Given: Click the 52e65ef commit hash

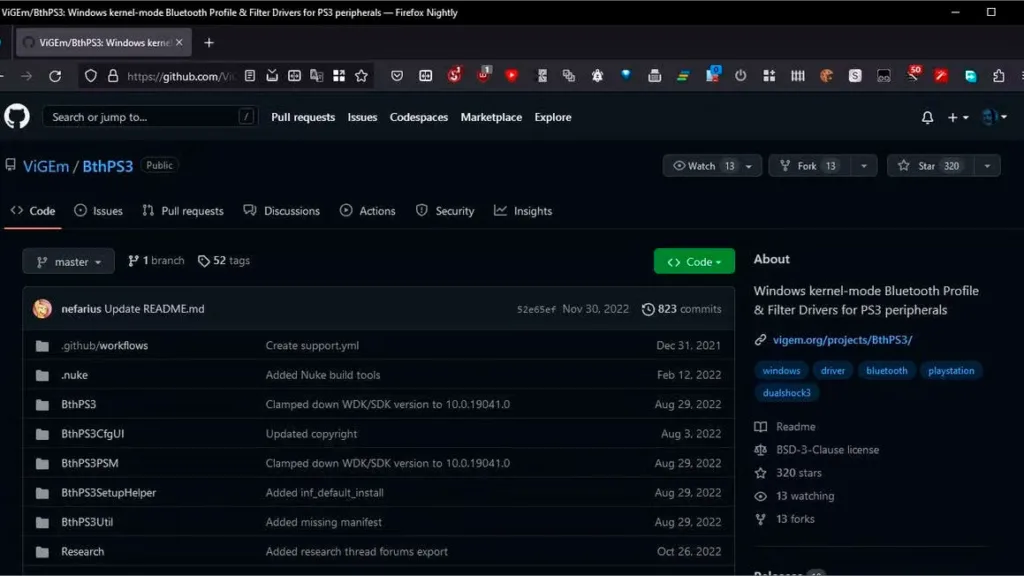Looking at the screenshot, I should click(x=536, y=310).
